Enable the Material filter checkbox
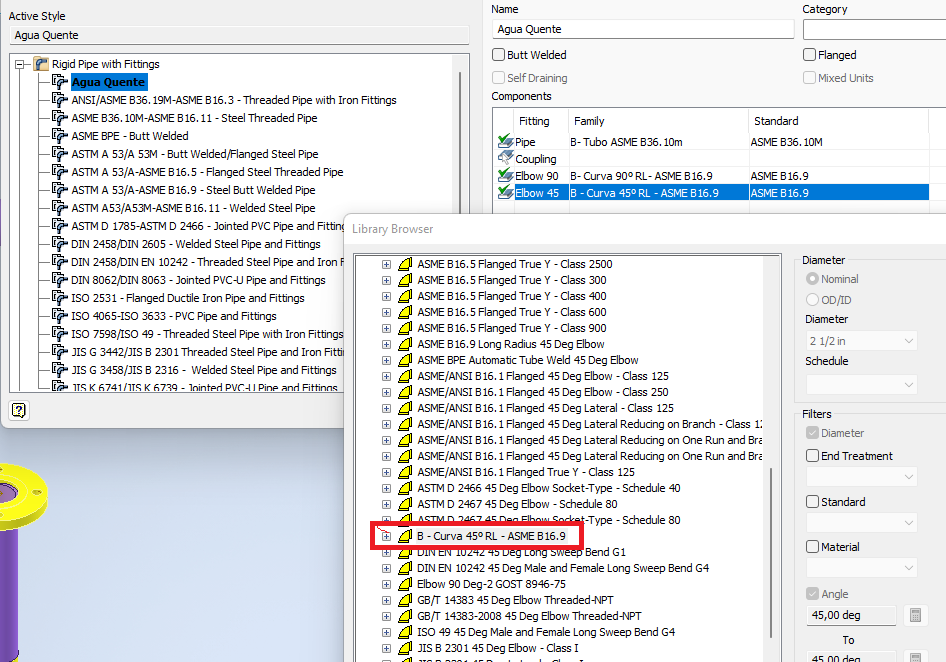The height and width of the screenshot is (662, 946). [813, 547]
